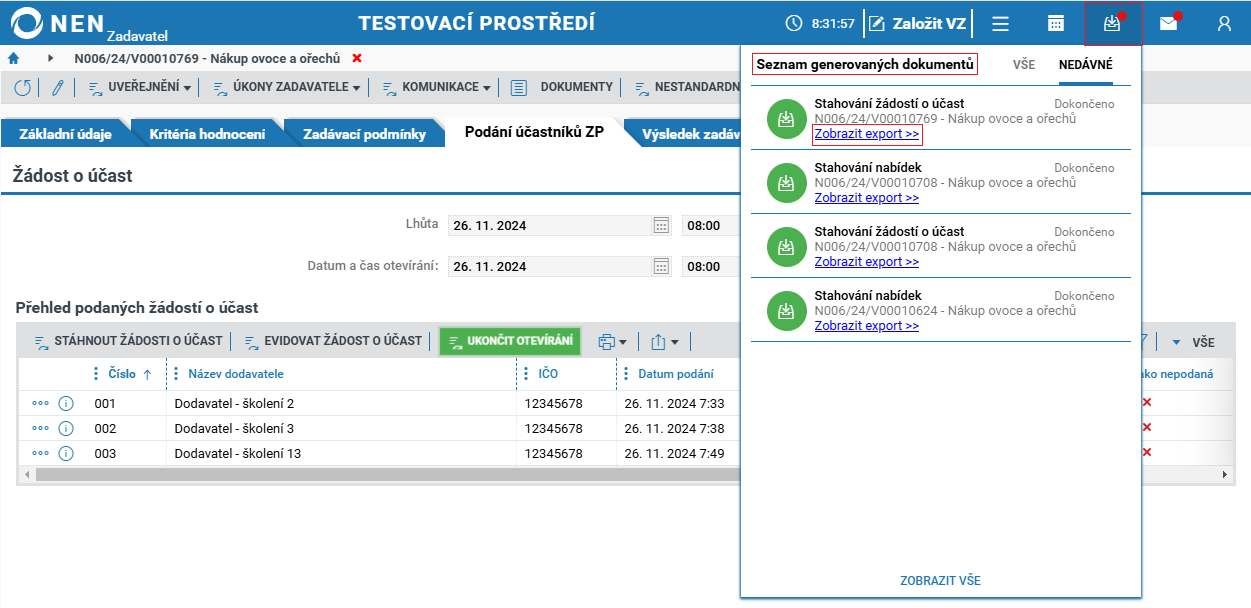Image resolution: width=1251 pixels, height=608 pixels.
Task: Open the Číslo column options dots
Action: click(96, 374)
